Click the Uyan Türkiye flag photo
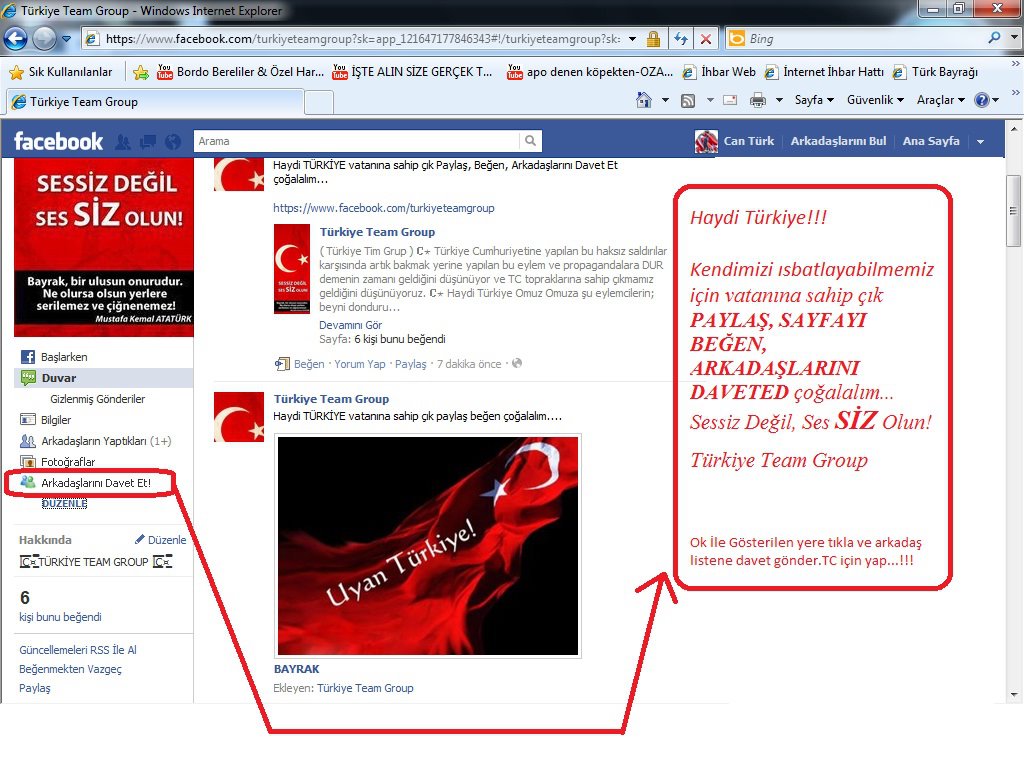 [428, 546]
